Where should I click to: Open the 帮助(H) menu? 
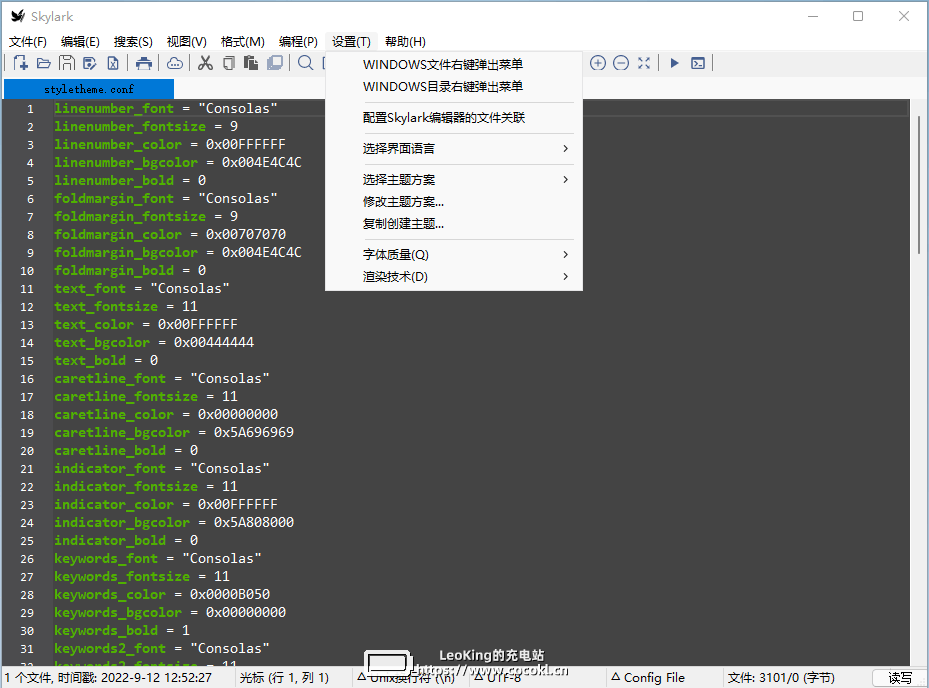tap(405, 41)
